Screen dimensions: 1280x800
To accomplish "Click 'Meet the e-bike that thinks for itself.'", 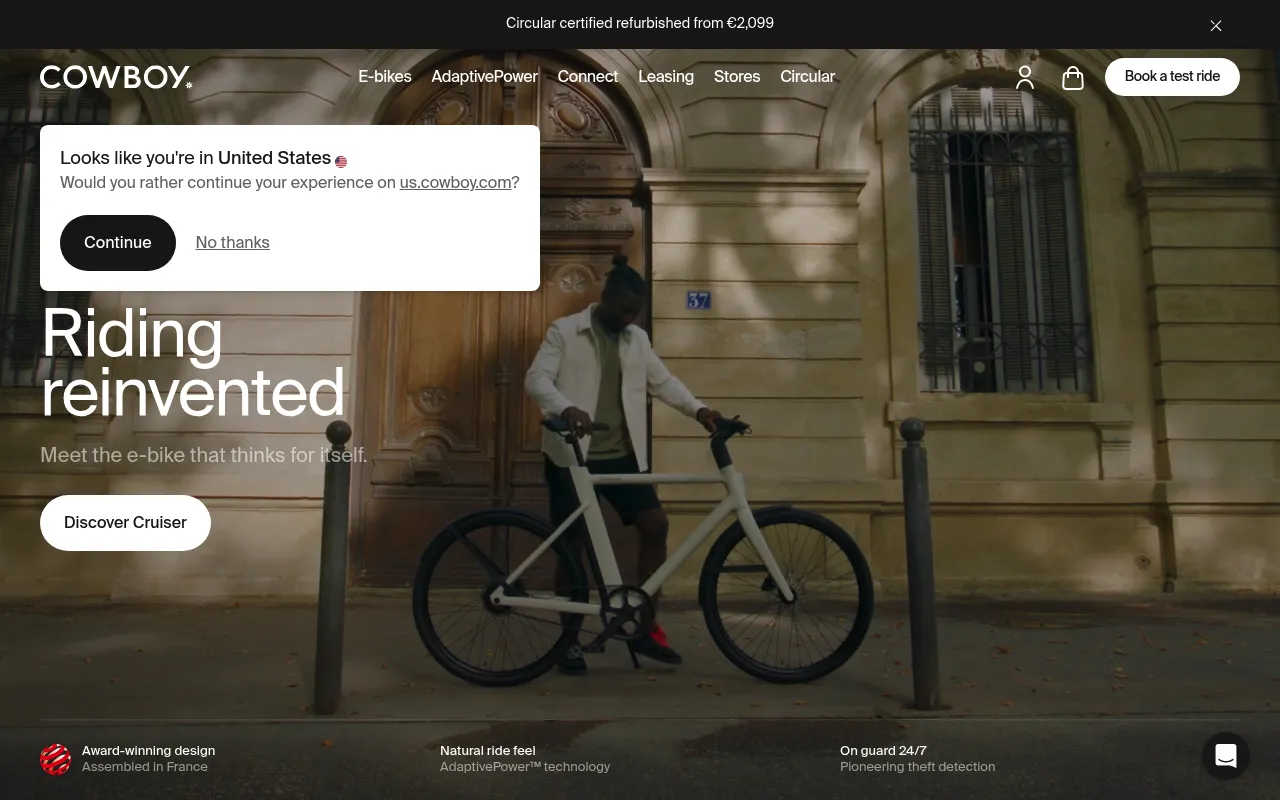I will pos(204,455).
